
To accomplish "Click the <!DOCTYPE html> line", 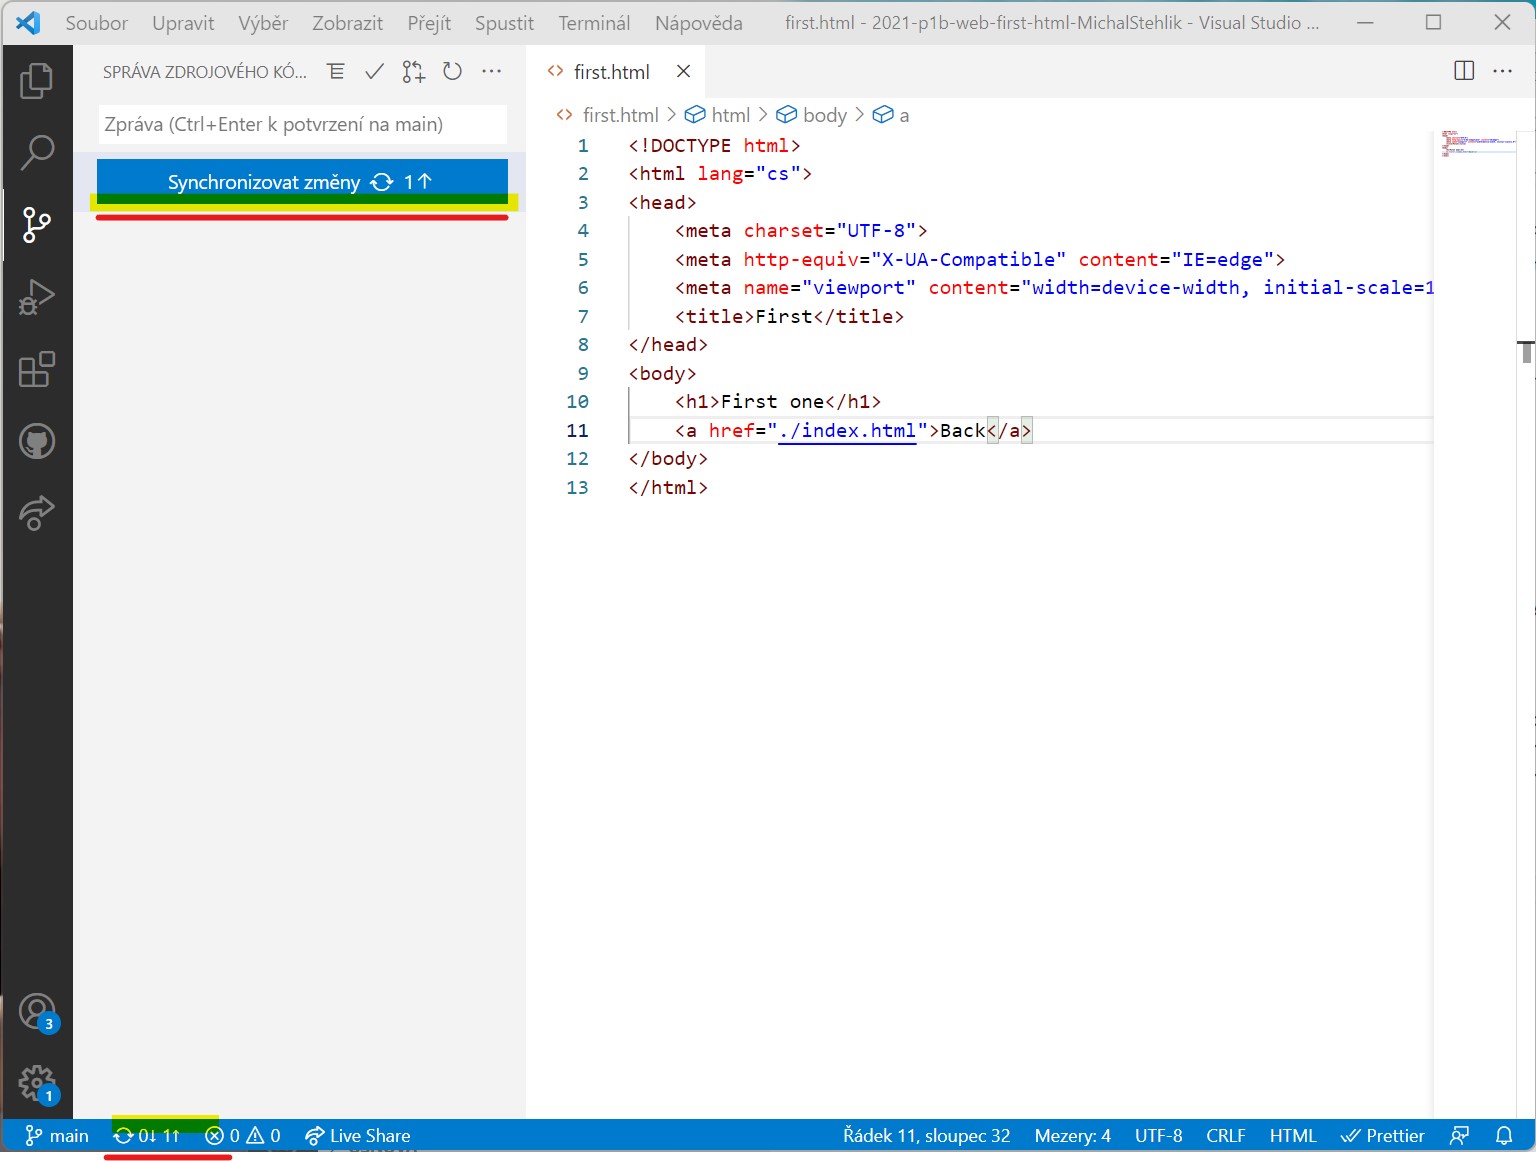I will click(714, 146).
